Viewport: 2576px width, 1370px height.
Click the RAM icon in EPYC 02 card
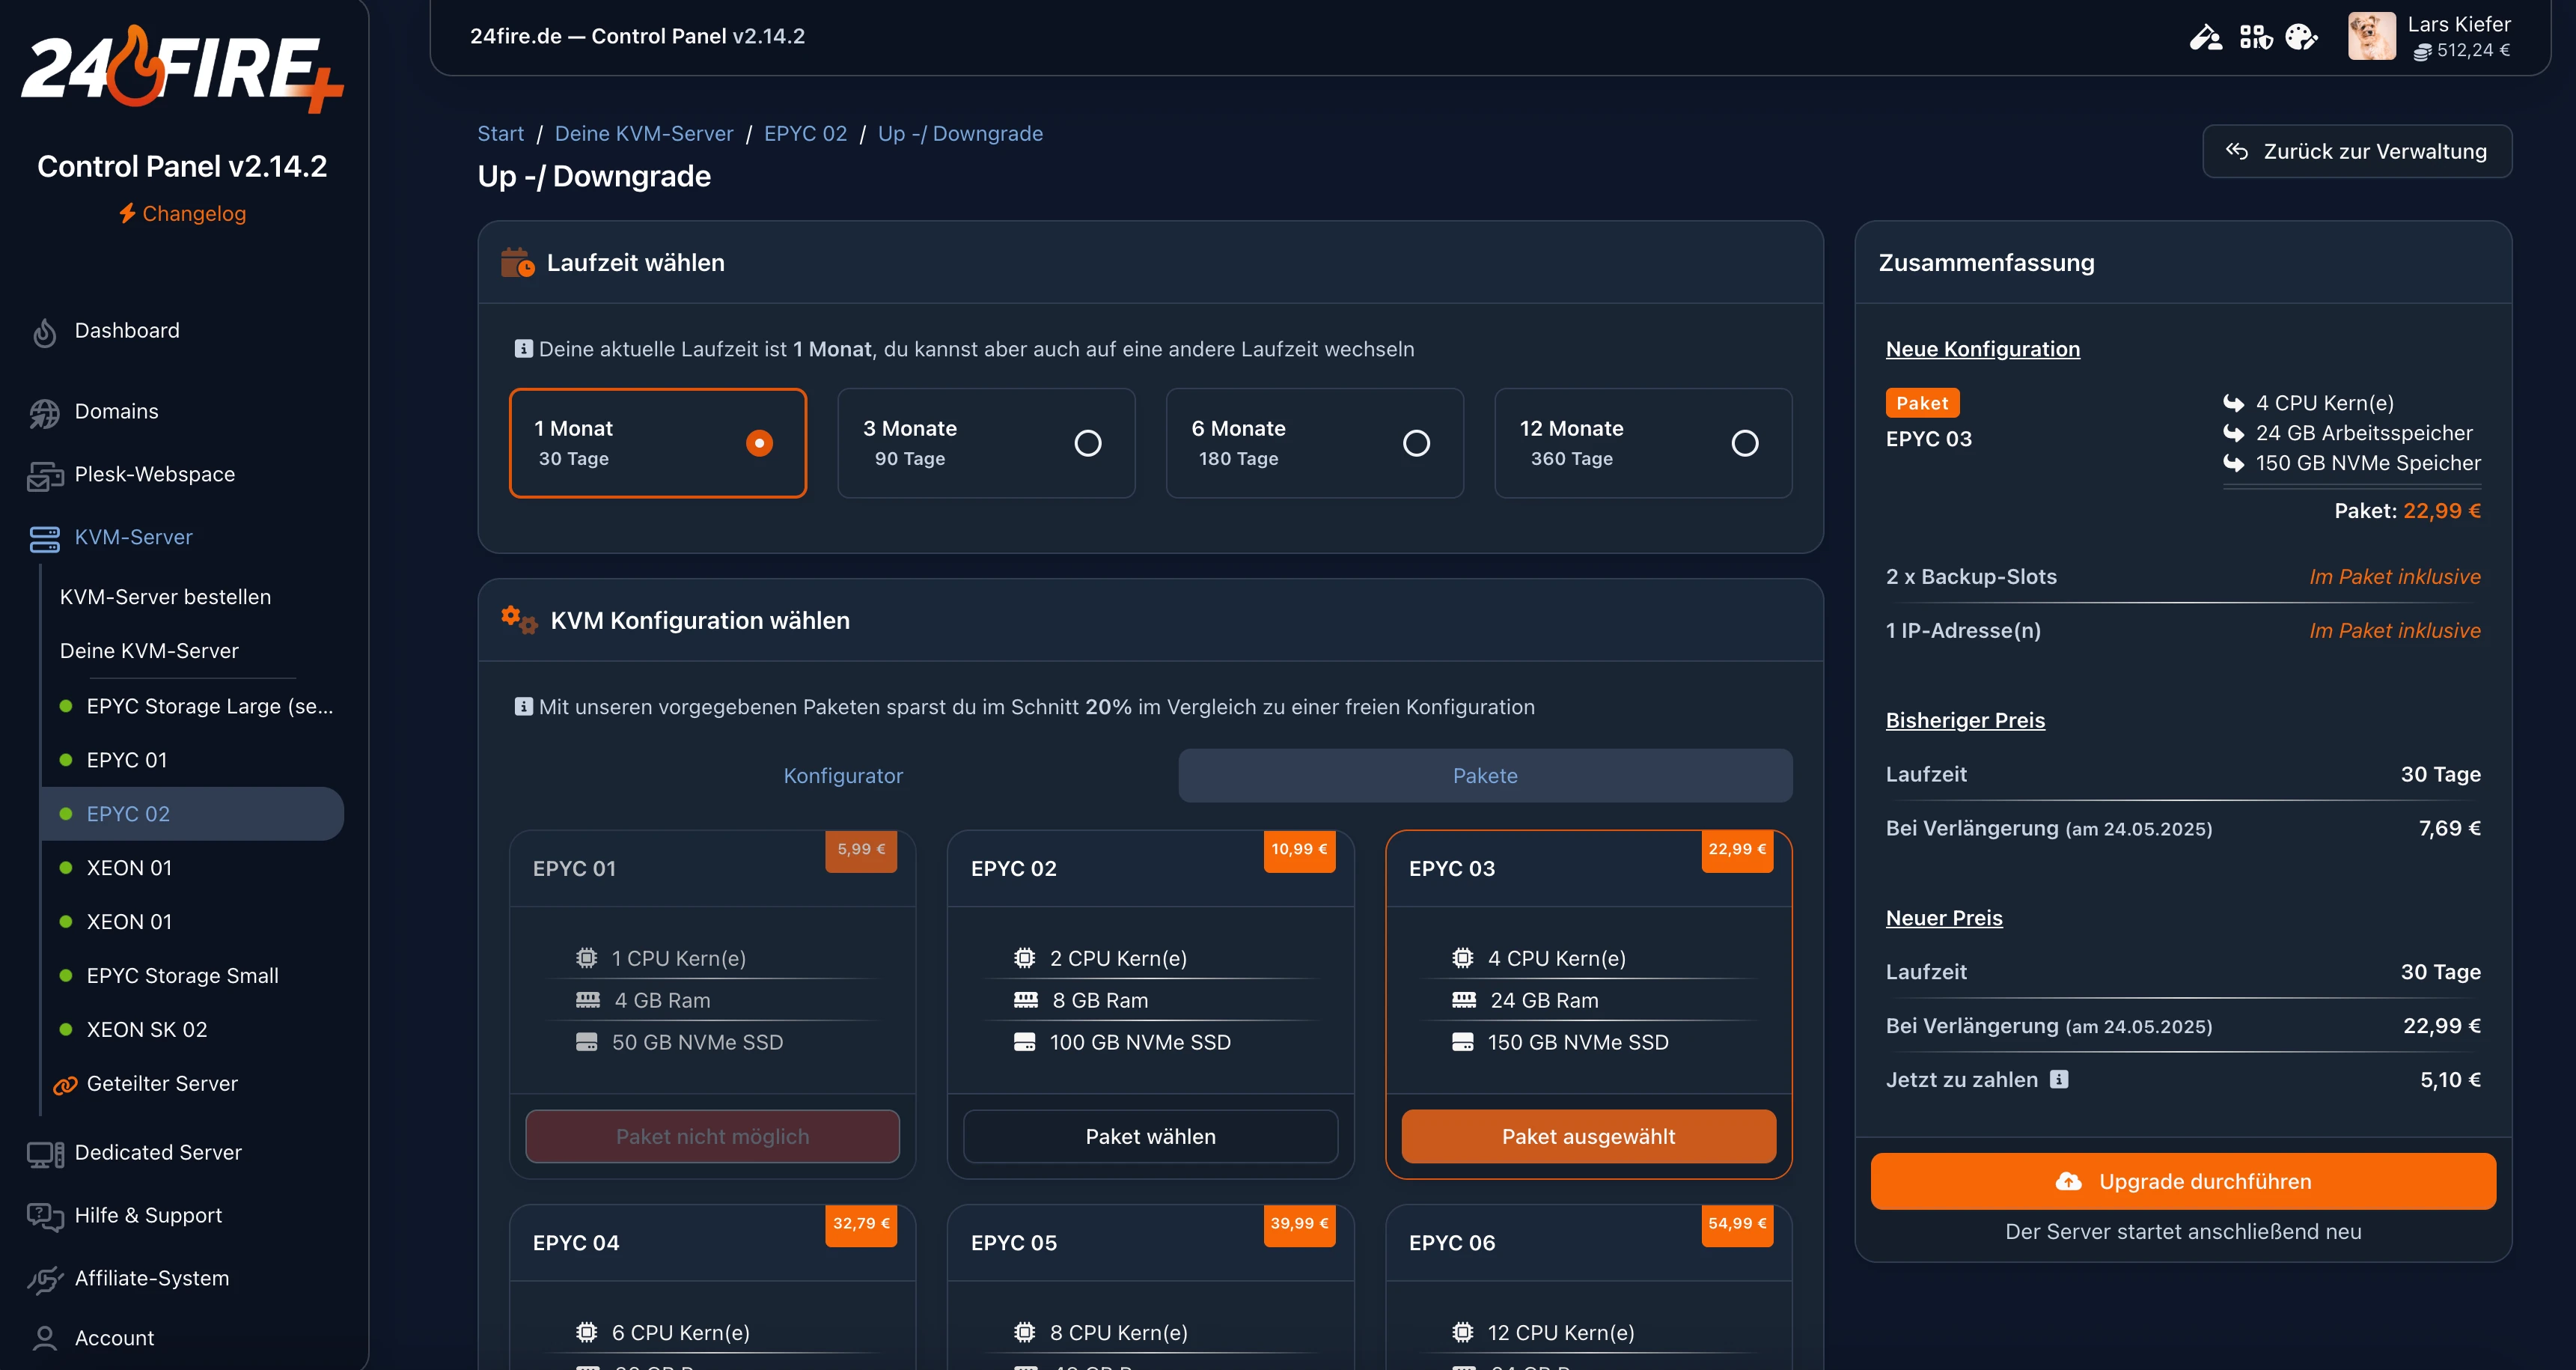[x=1025, y=1000]
